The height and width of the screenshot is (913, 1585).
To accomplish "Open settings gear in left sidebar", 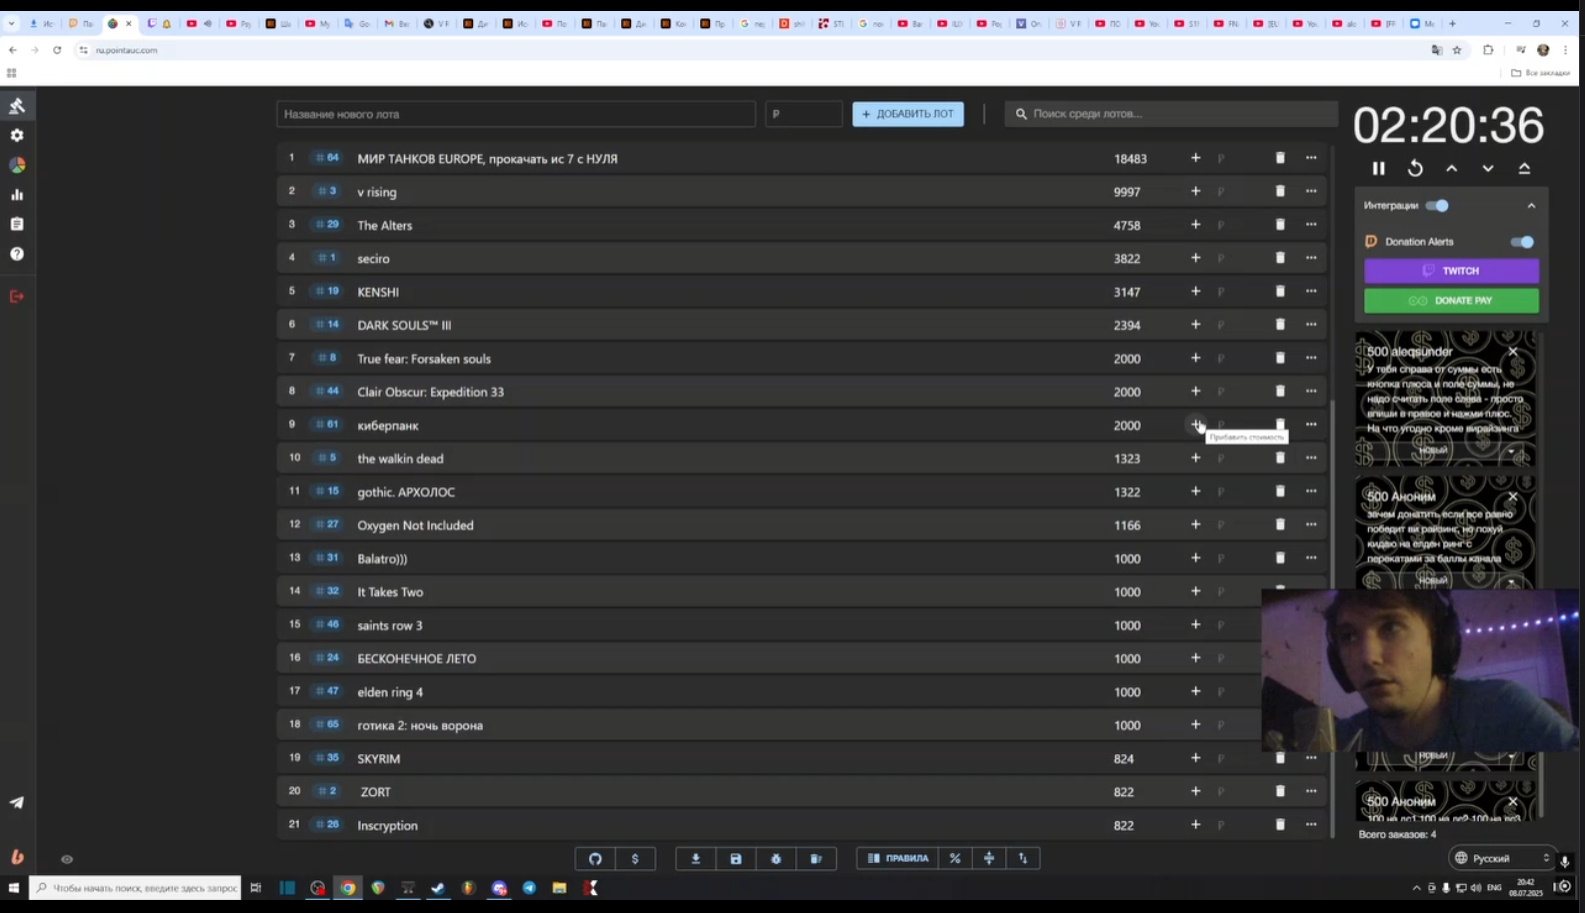I will (x=17, y=135).
